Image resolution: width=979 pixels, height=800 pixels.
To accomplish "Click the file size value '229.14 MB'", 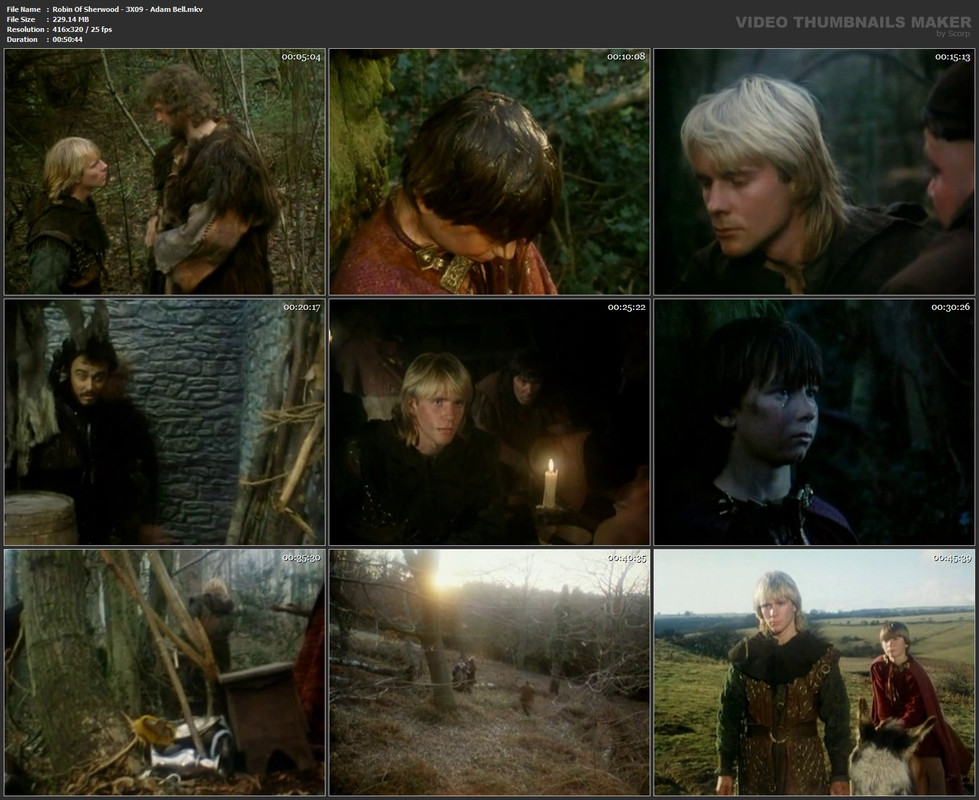I will (71, 19).
